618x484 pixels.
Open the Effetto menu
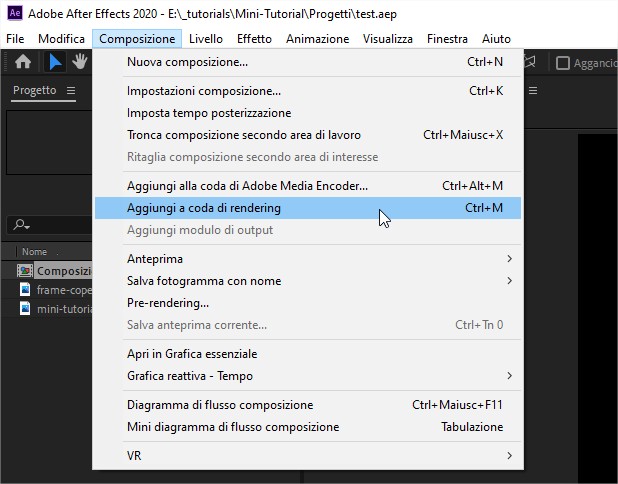[254, 39]
